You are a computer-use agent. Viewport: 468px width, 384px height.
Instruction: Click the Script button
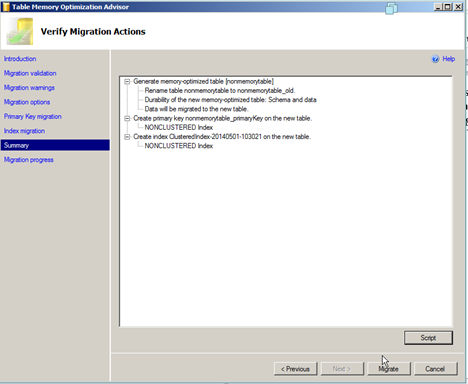pyautogui.click(x=428, y=338)
